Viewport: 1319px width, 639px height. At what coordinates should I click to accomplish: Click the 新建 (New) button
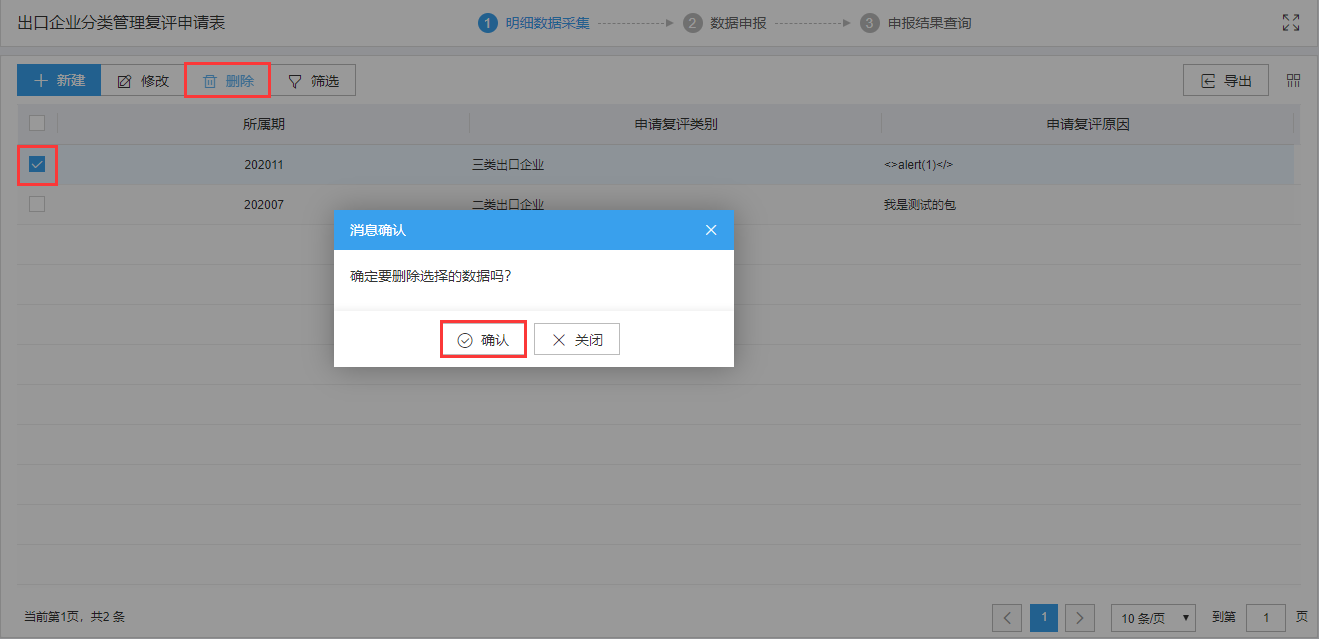[x=59, y=81]
